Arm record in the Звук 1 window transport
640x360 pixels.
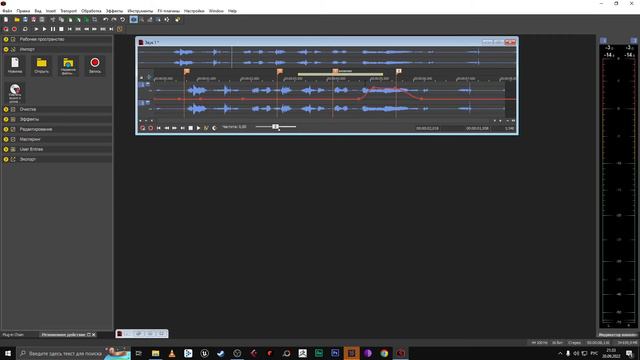(151, 128)
